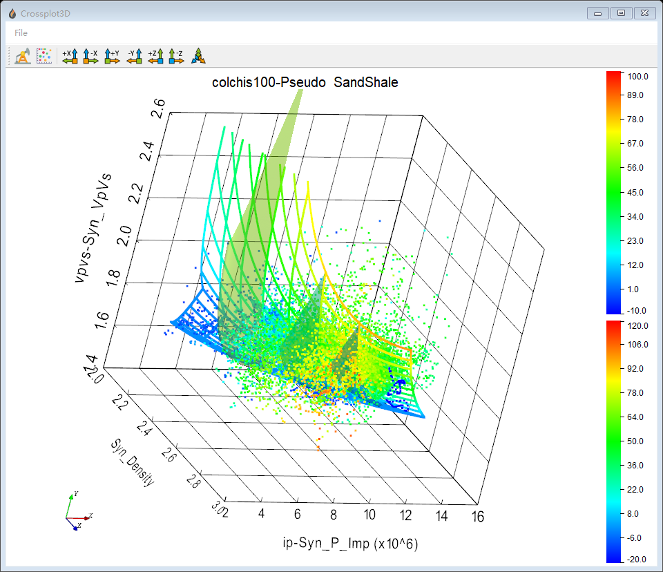Open the scatter points display icon
This screenshot has width=664, height=572.
point(44,56)
